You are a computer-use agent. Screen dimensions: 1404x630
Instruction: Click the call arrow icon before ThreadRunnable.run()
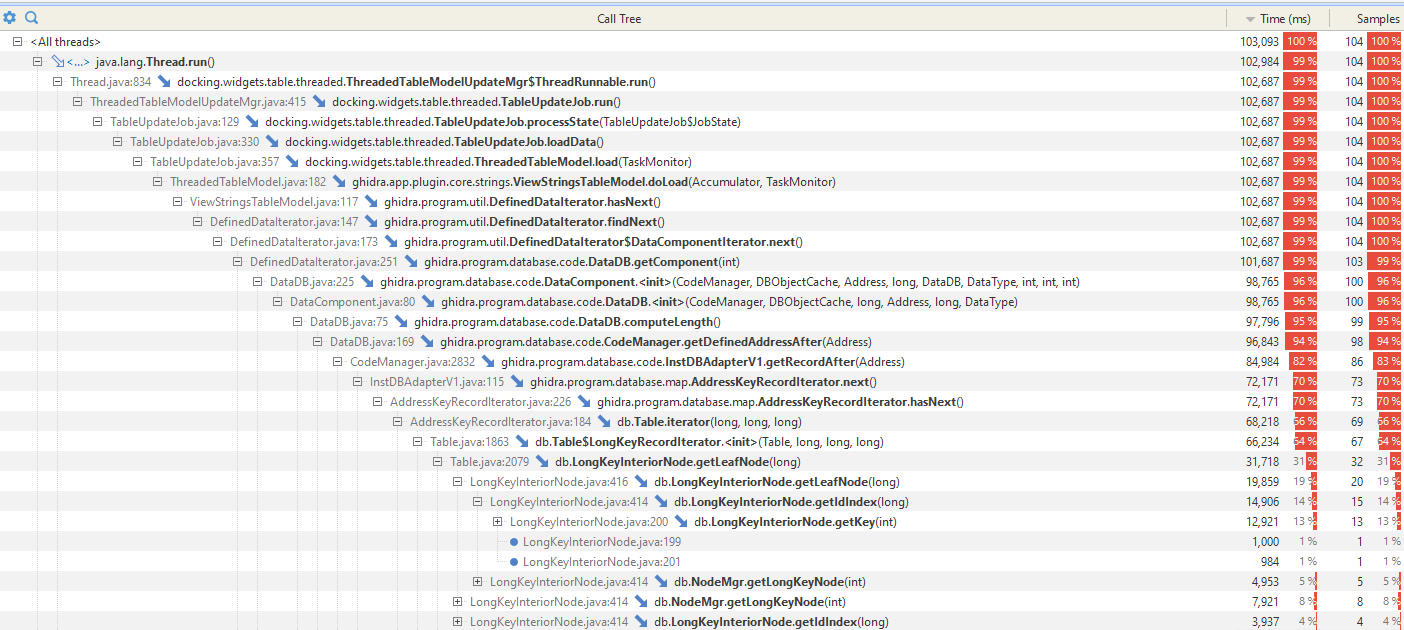pyautogui.click(x=165, y=82)
